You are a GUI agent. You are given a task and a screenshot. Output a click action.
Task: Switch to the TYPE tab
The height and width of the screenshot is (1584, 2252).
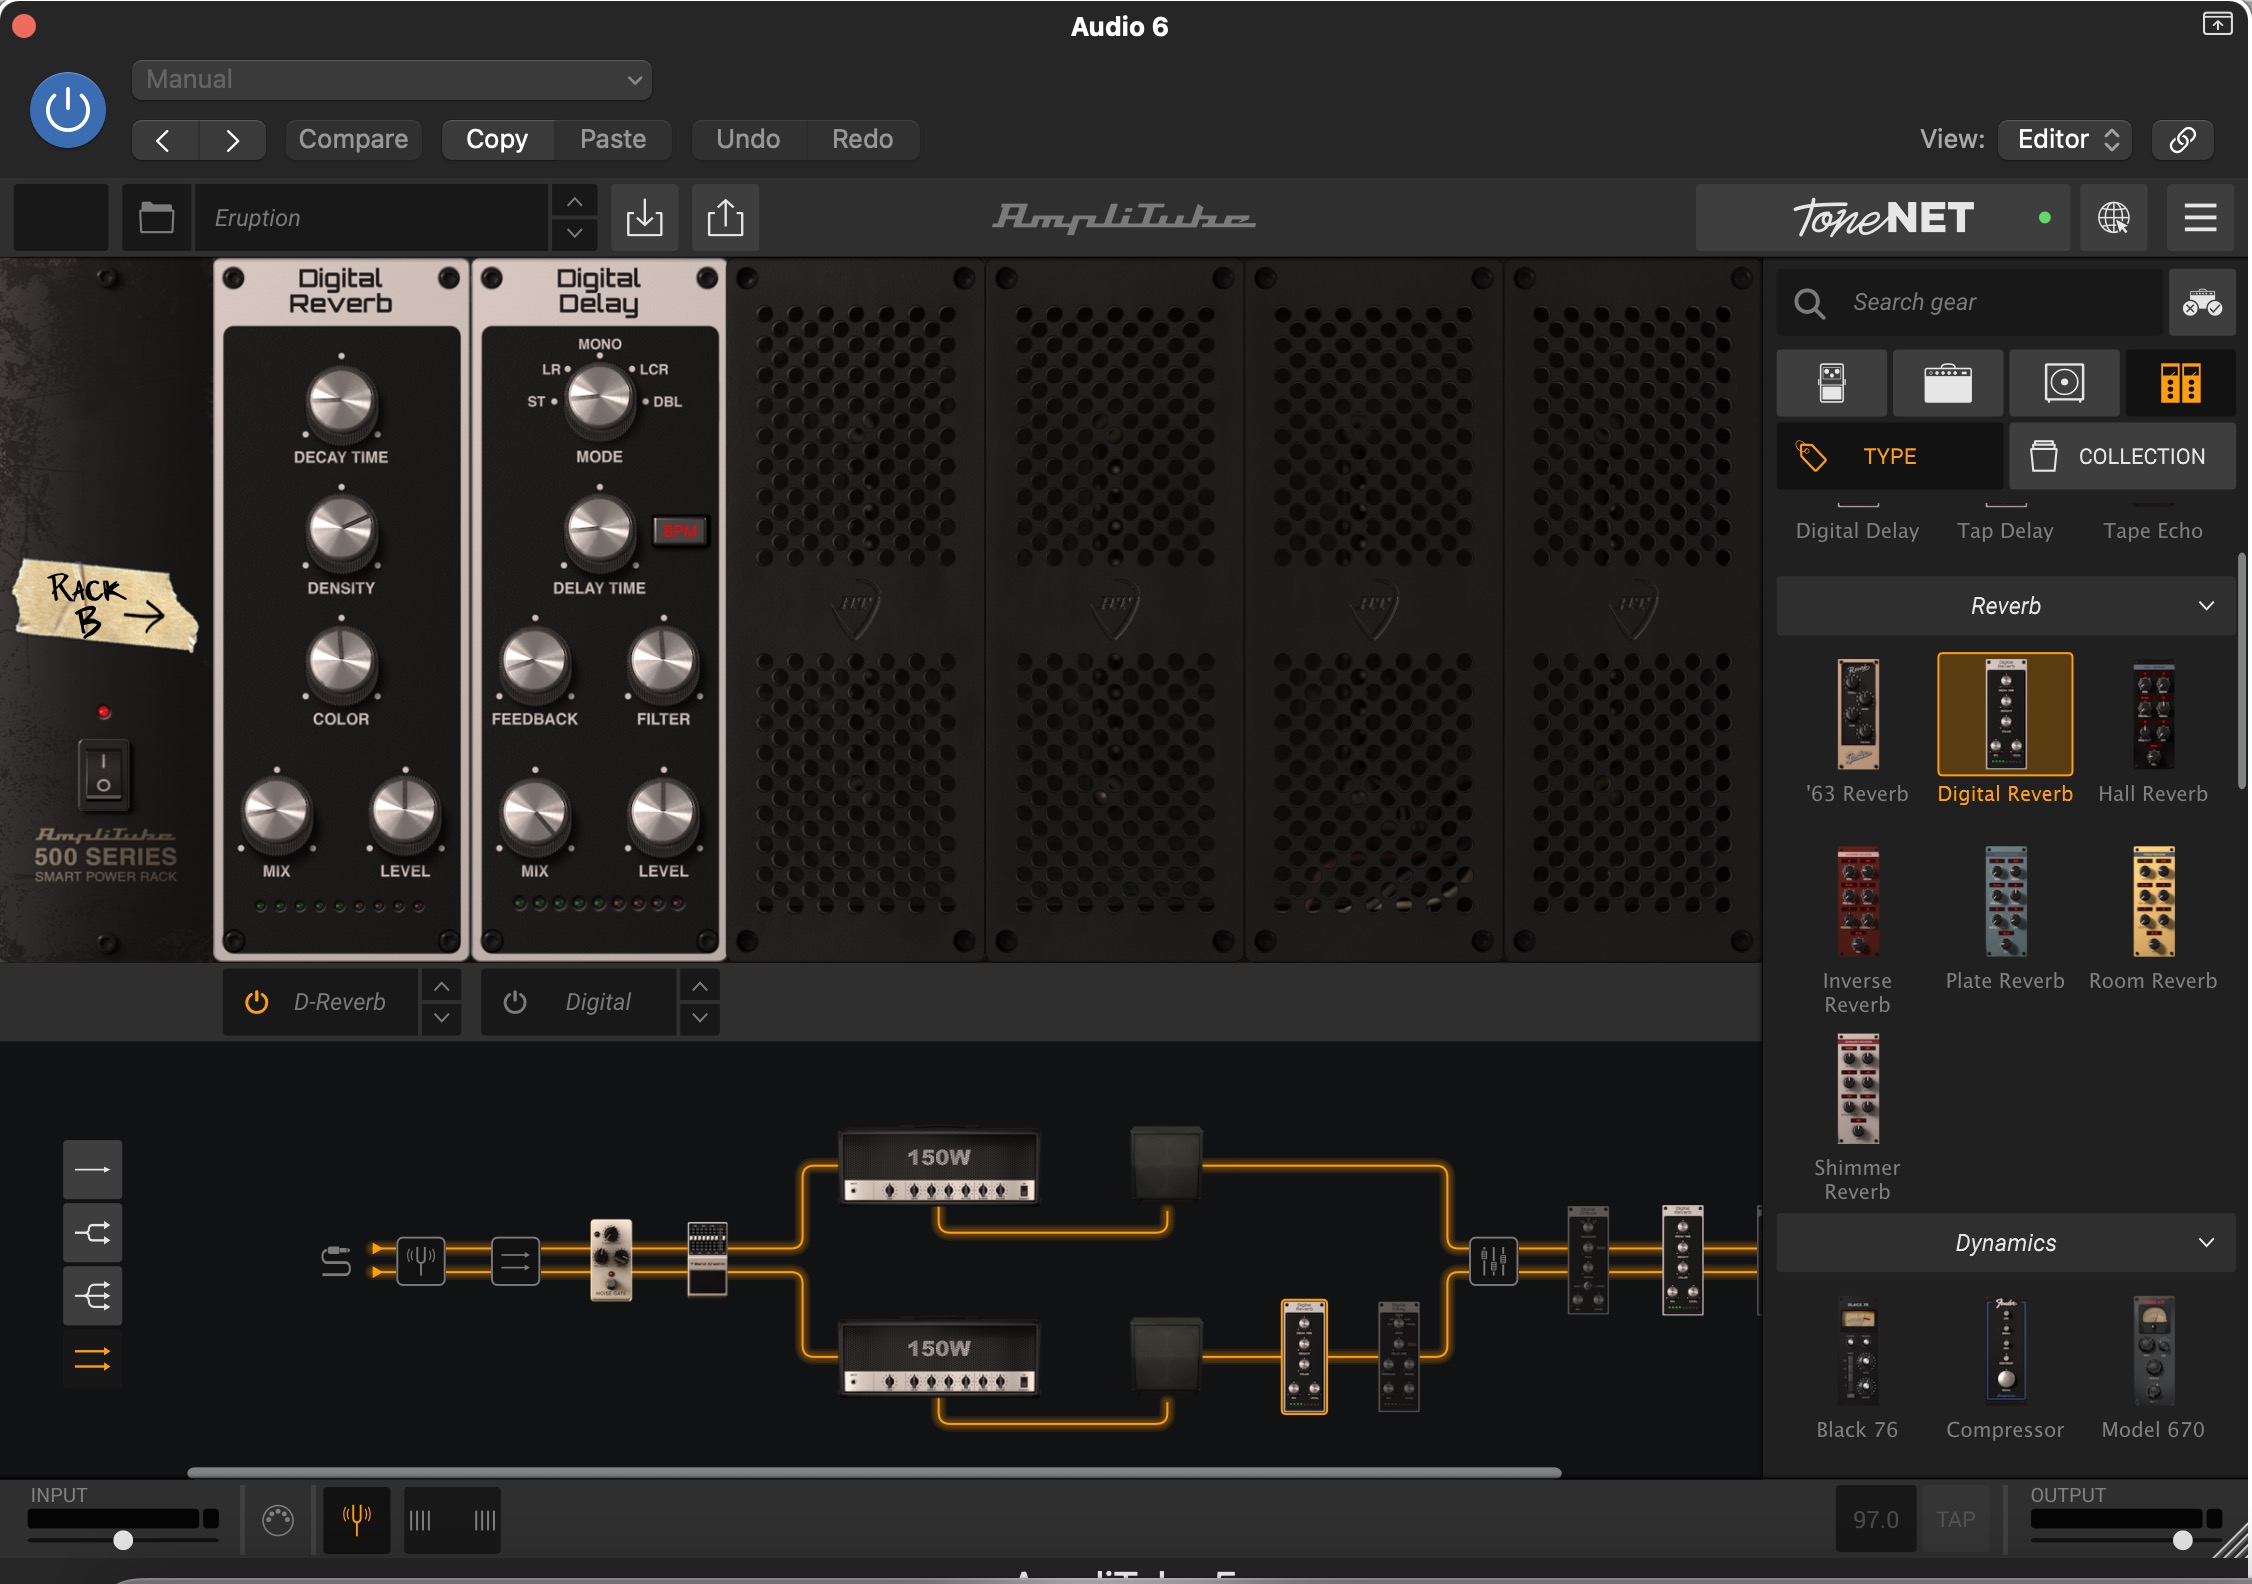(x=1890, y=456)
